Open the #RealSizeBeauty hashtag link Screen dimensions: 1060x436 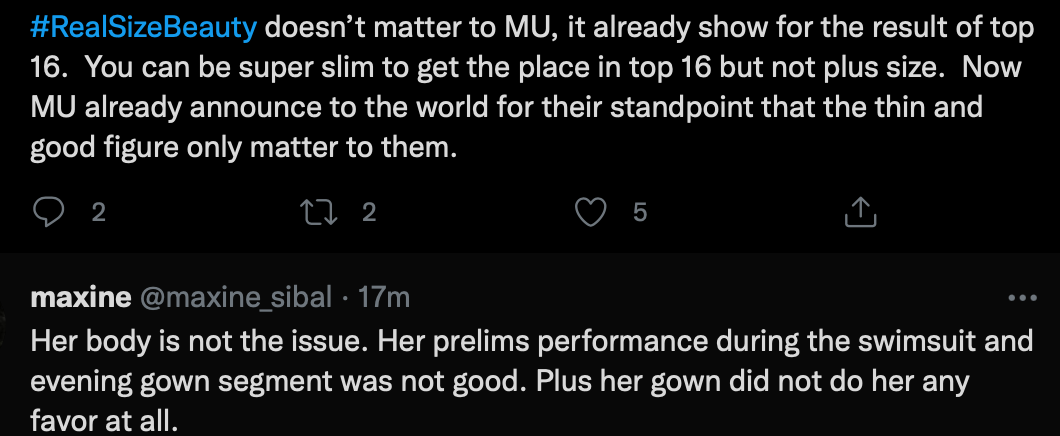145,27
